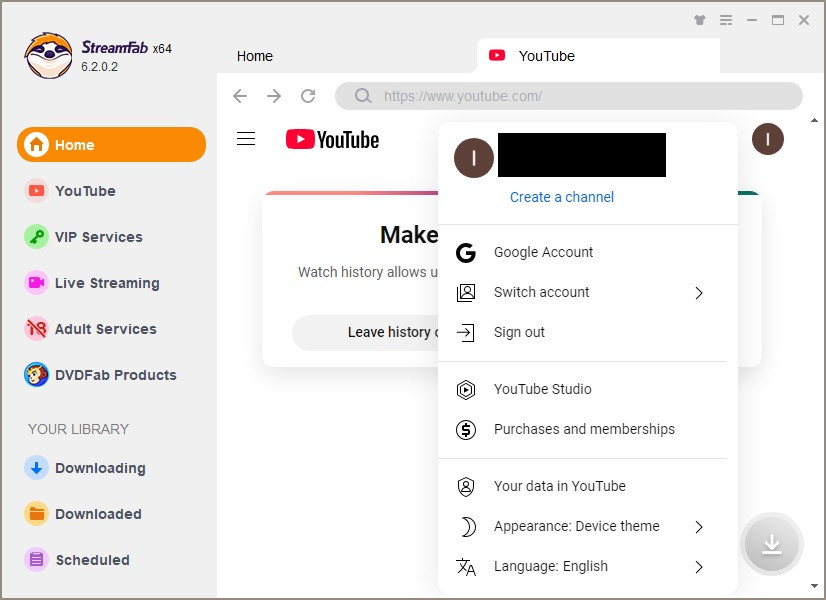
Task: Open Live Streaming in sidebar
Action: tap(107, 283)
